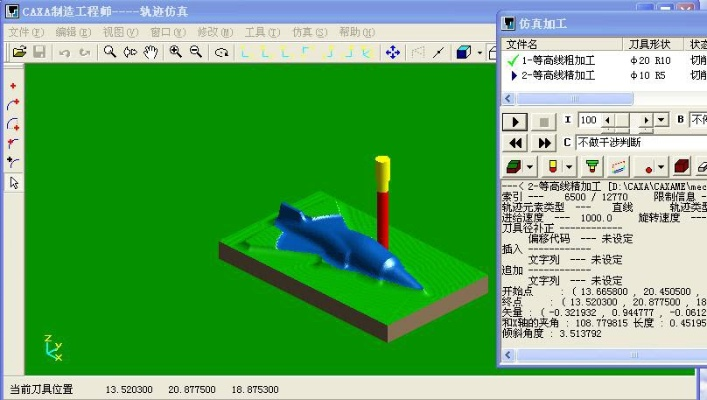
Task: Open the 不做干涉判断 interference combo box
Action: pos(641,143)
